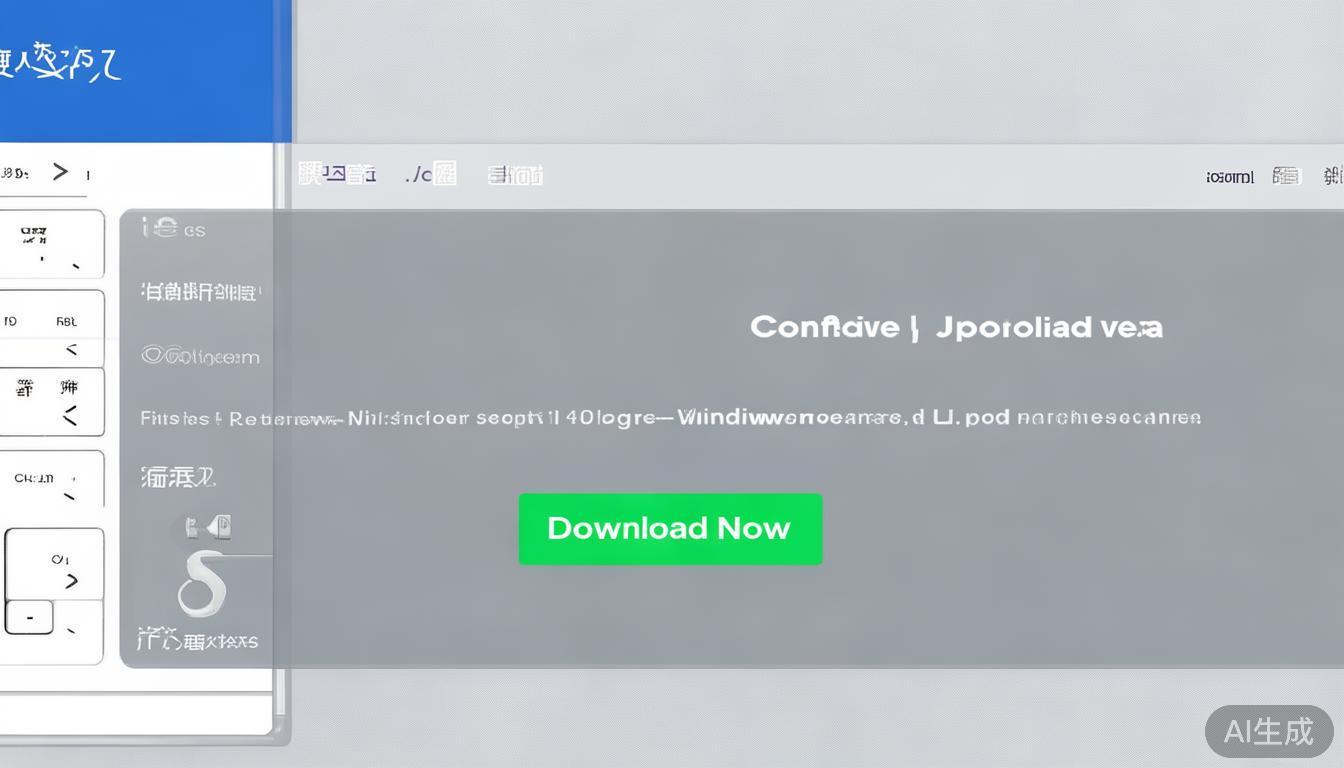Open the first toolbar tab with Chinese characters
Screen dimensions: 1344x768
(x=337, y=174)
